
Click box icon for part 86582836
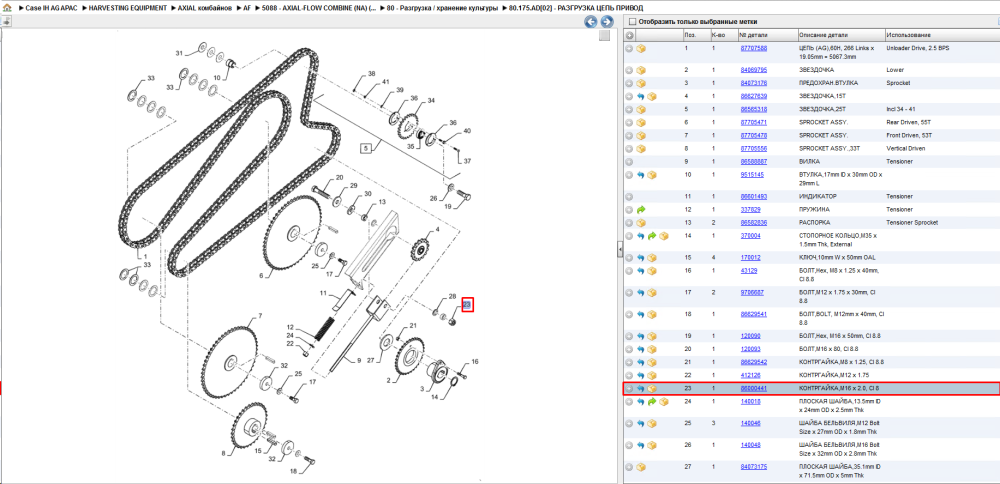pos(641,223)
